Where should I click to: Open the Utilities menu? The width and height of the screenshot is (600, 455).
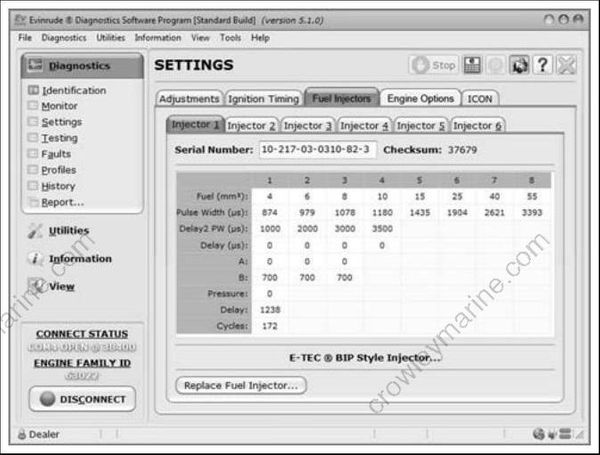[x=111, y=38]
